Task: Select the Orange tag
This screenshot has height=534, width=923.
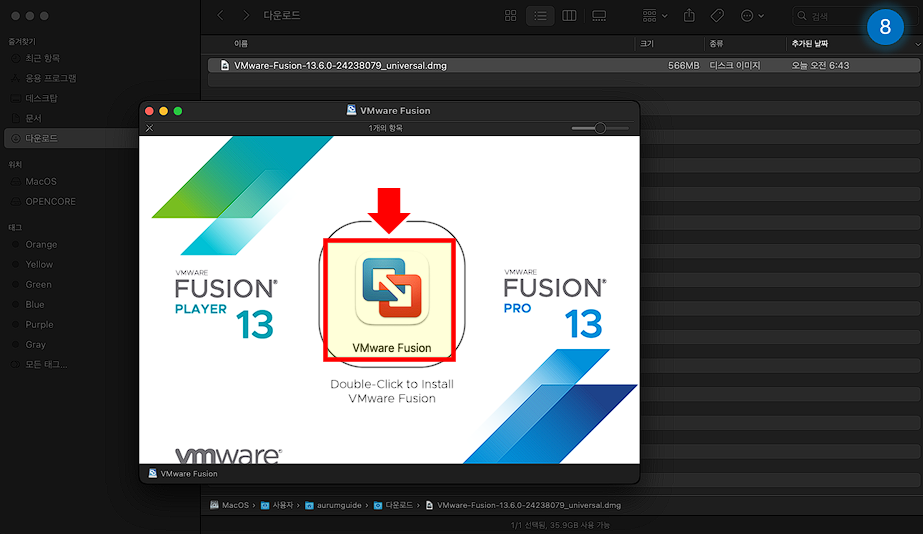Action: 41,244
